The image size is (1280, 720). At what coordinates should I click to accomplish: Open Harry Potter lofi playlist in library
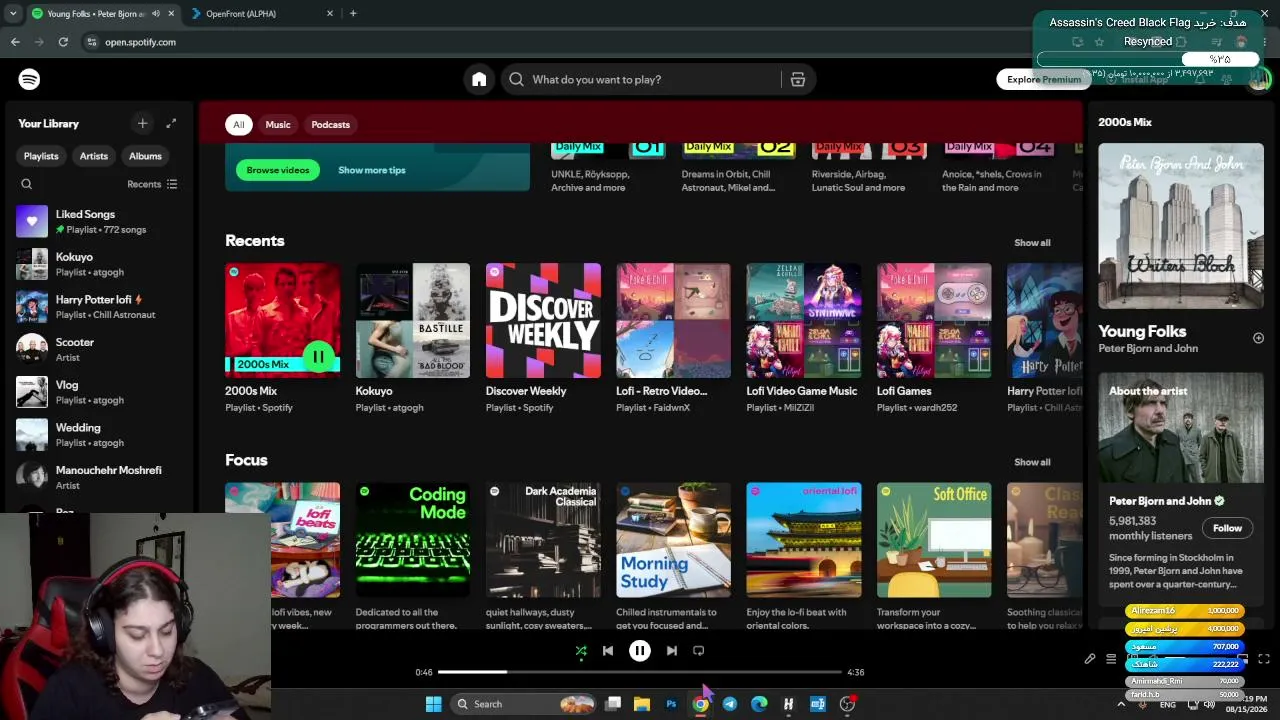[x=97, y=306]
